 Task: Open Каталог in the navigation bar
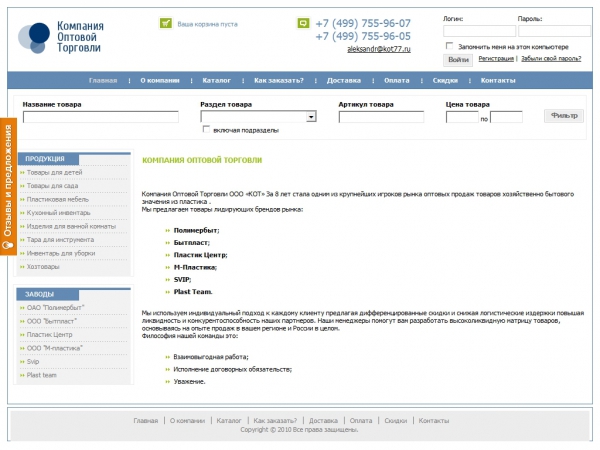point(217,80)
